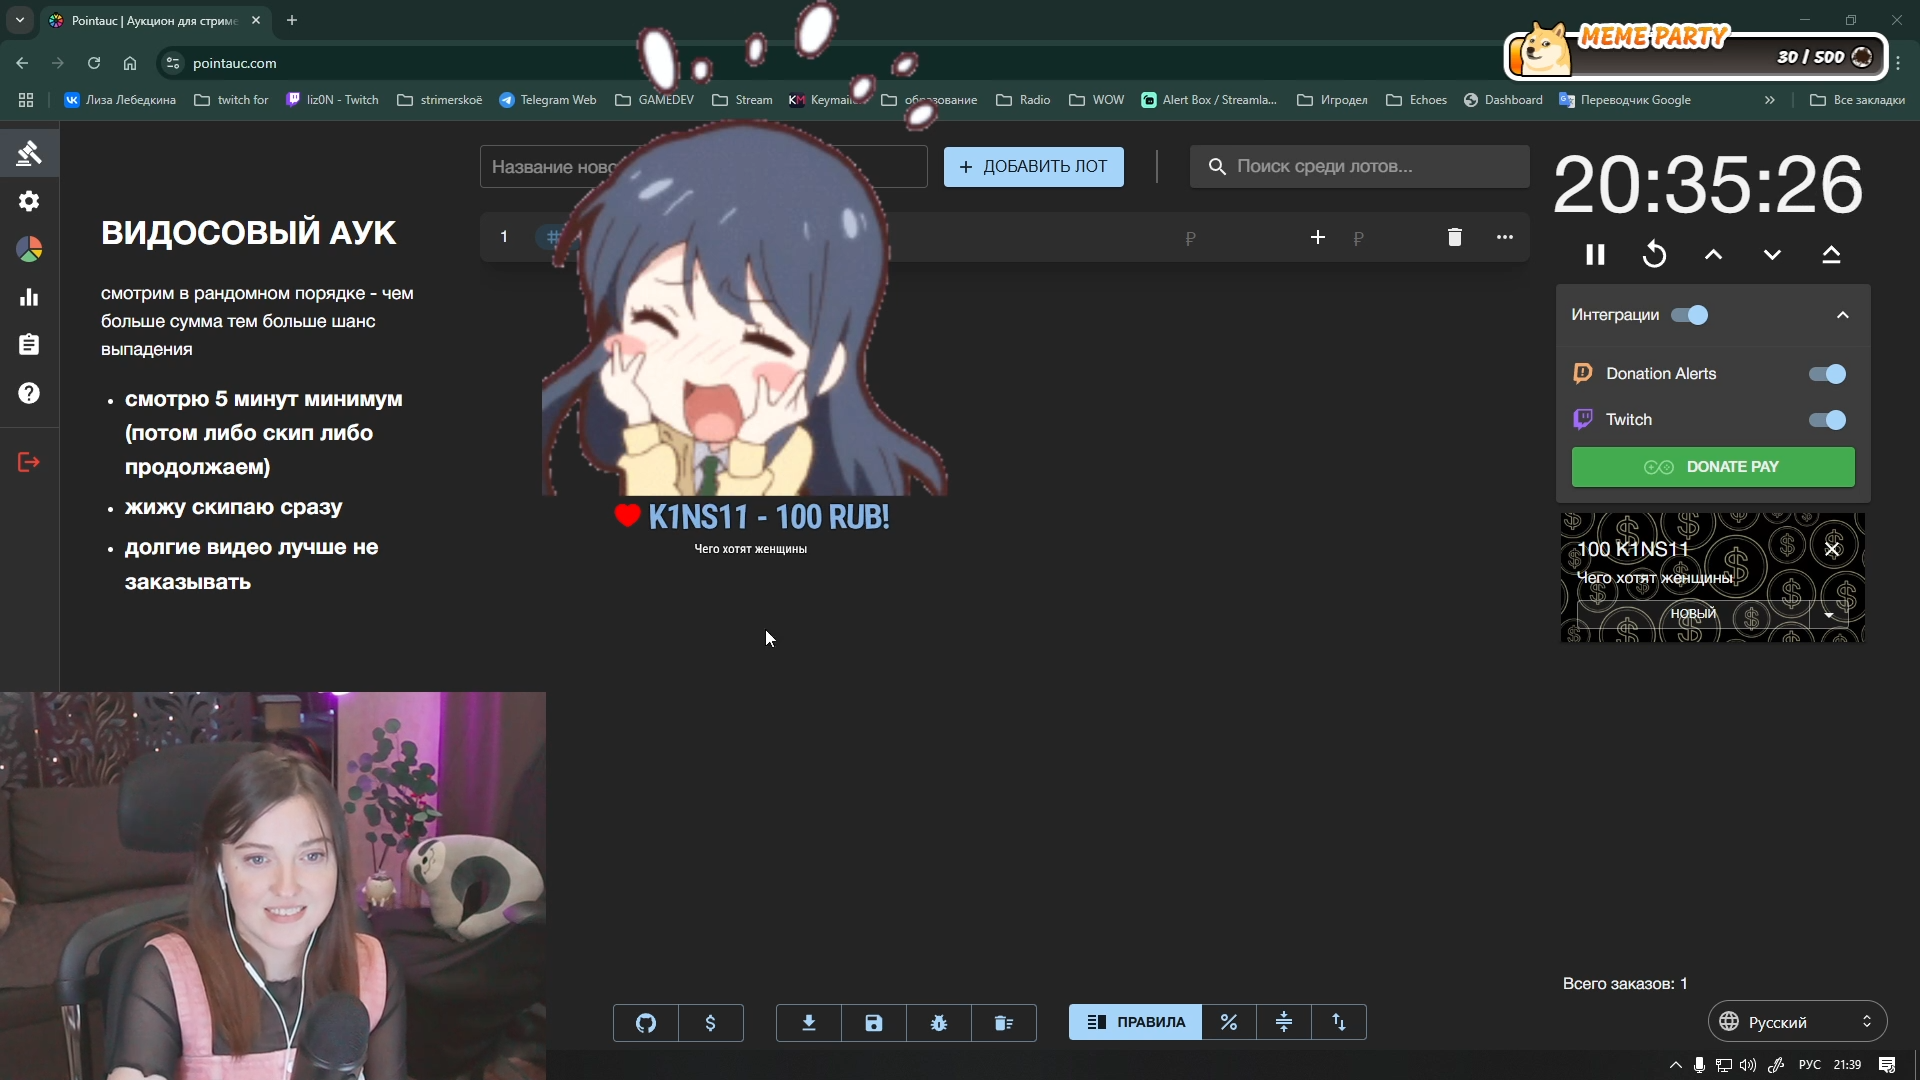Reset the auction timer
The image size is (1920, 1080).
click(x=1654, y=255)
